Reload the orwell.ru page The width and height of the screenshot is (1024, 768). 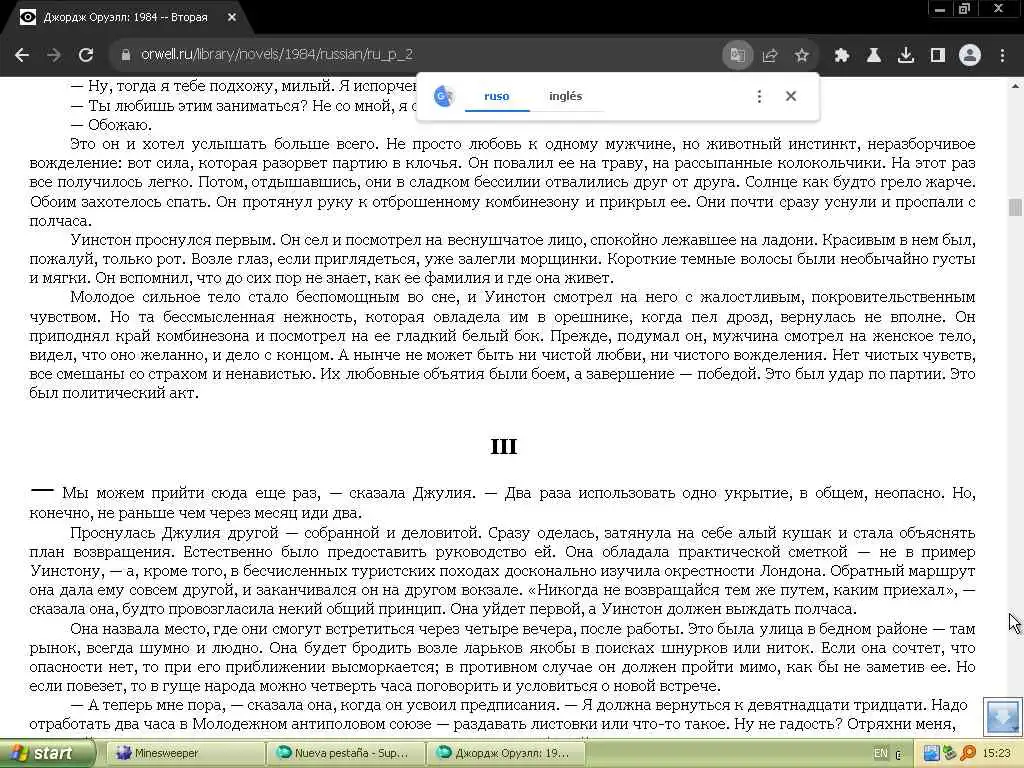tap(86, 55)
